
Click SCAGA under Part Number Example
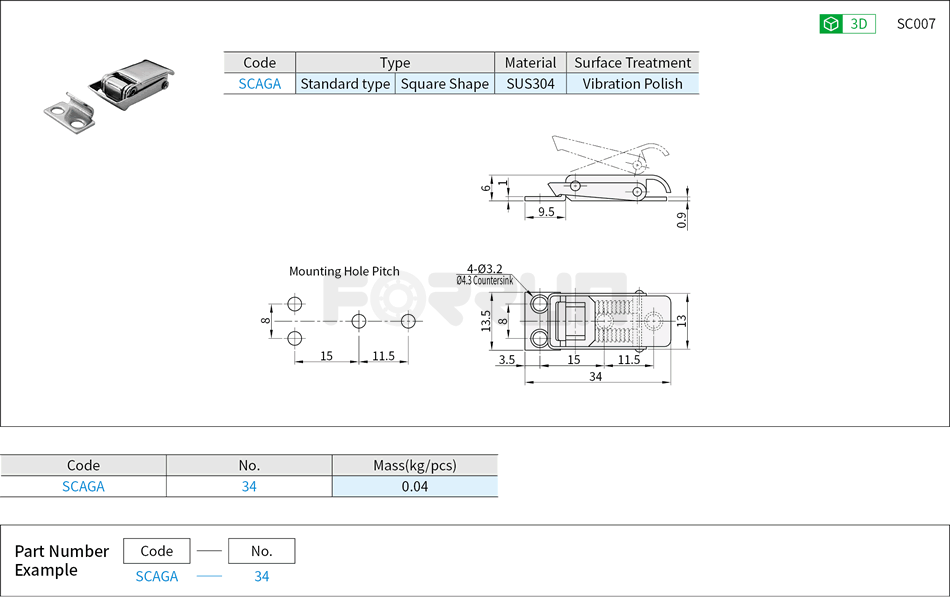[157, 577]
